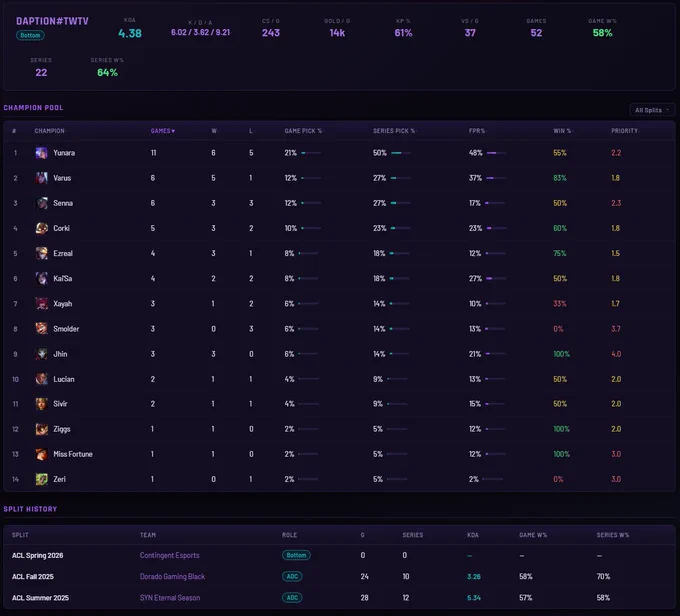Click the DAPTION#TWTV player name
The width and height of the screenshot is (680, 616).
tap(52, 21)
